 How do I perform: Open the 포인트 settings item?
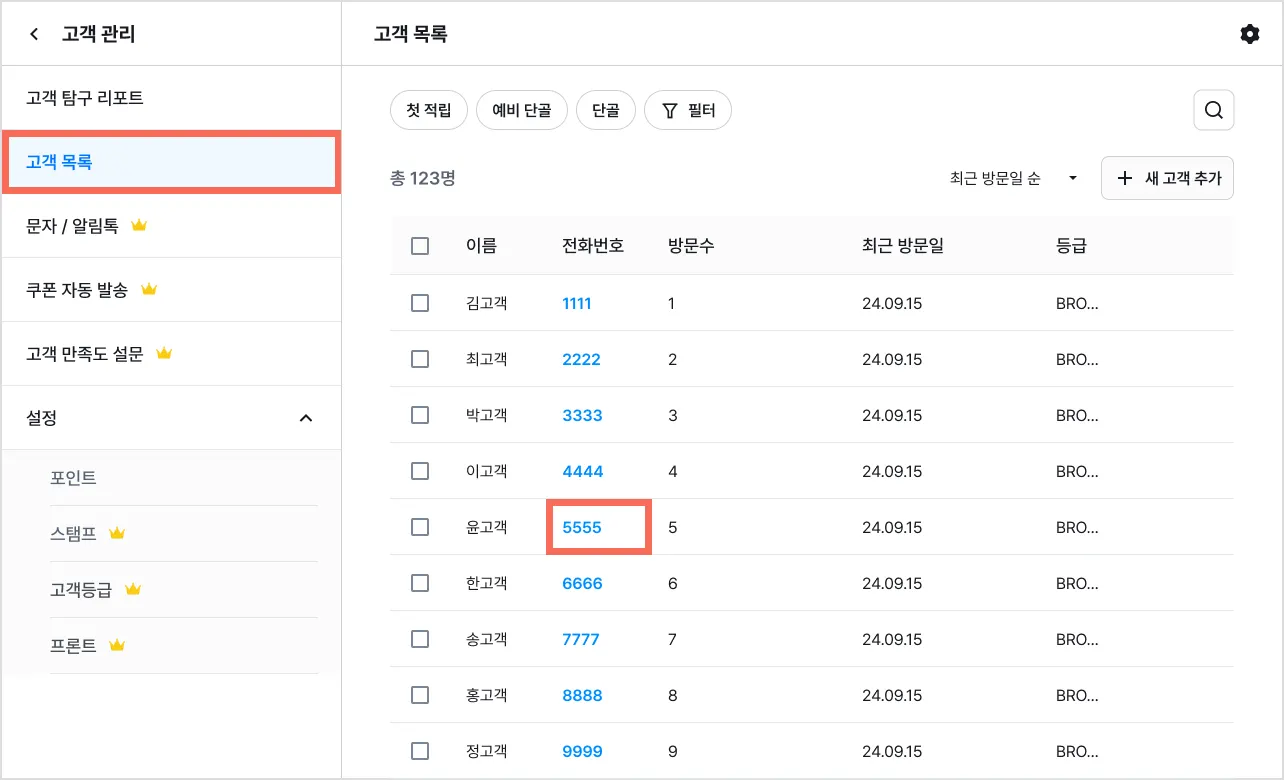74,478
